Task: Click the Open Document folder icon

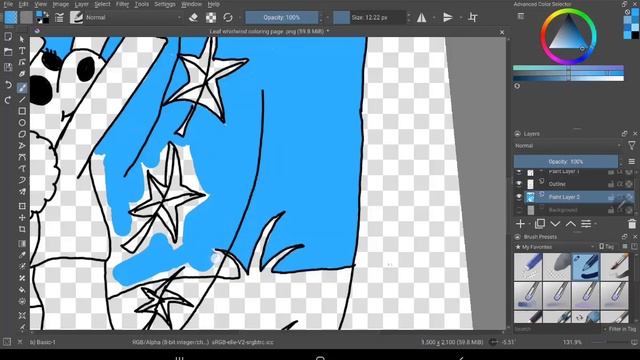Action: pyautogui.click(x=8, y=52)
